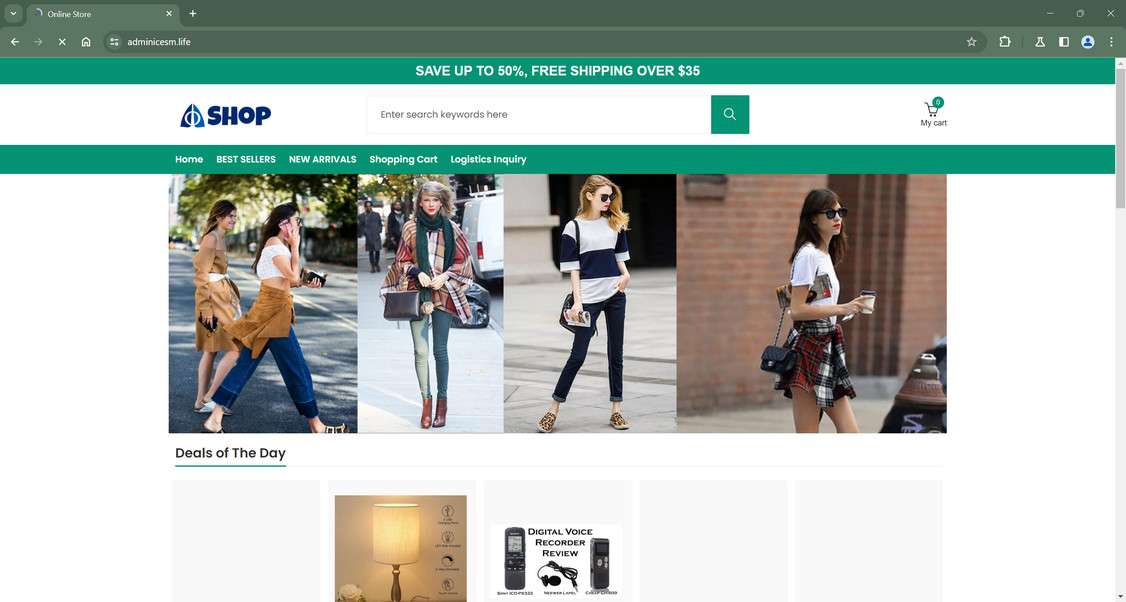1126x602 pixels.
Task: Click the search keywords input field
Action: 539,114
